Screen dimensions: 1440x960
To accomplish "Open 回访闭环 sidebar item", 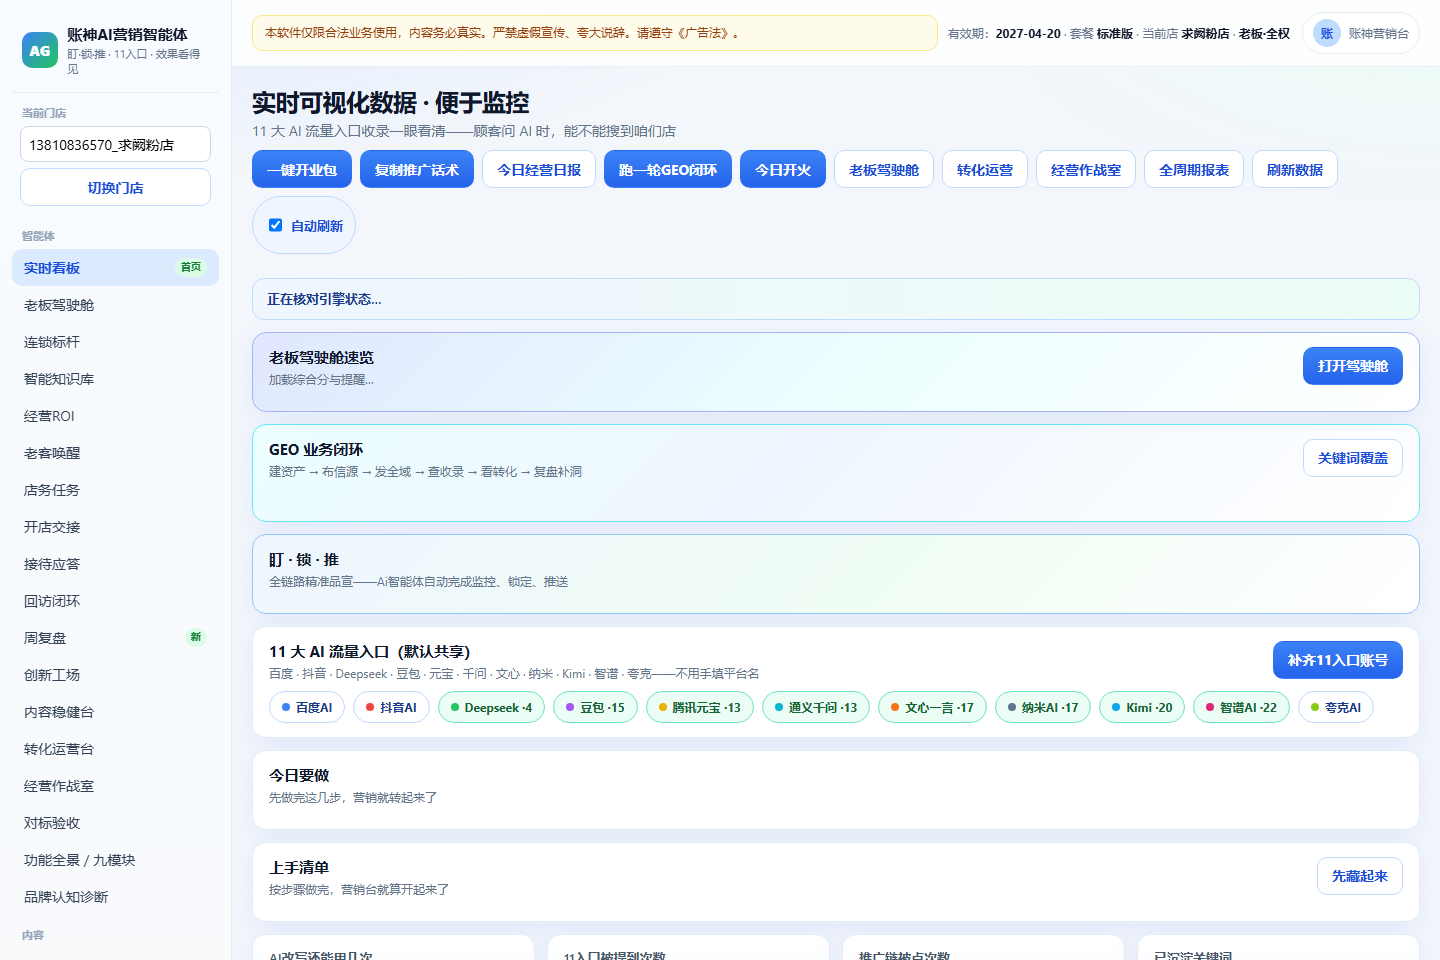I will tap(115, 601).
